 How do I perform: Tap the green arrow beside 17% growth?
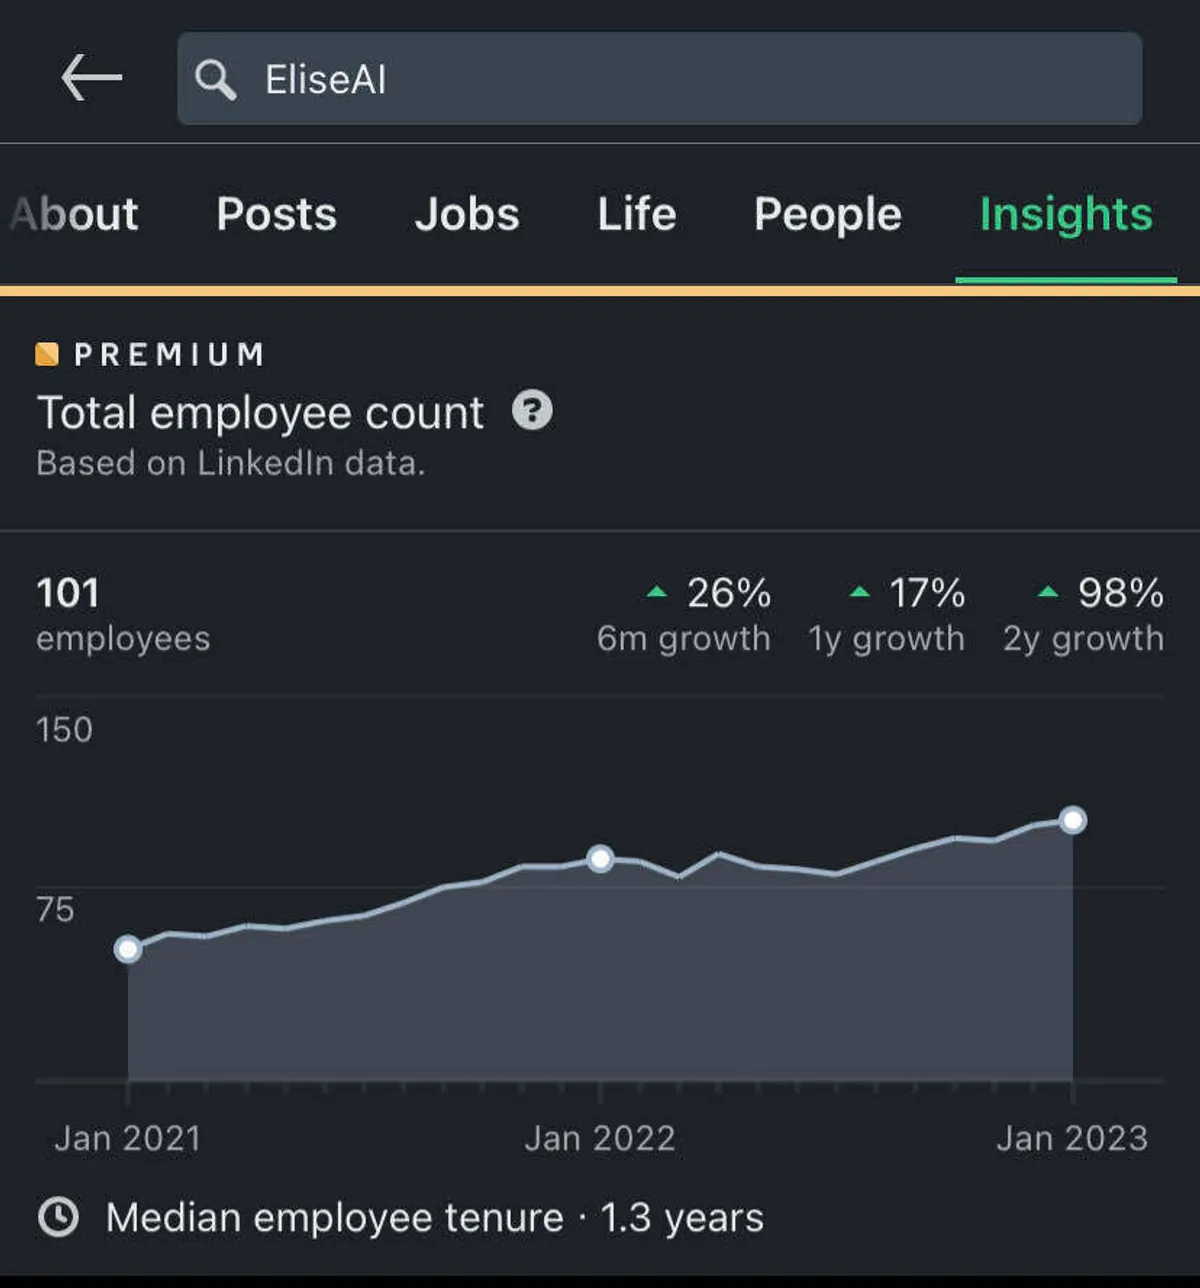coord(859,592)
